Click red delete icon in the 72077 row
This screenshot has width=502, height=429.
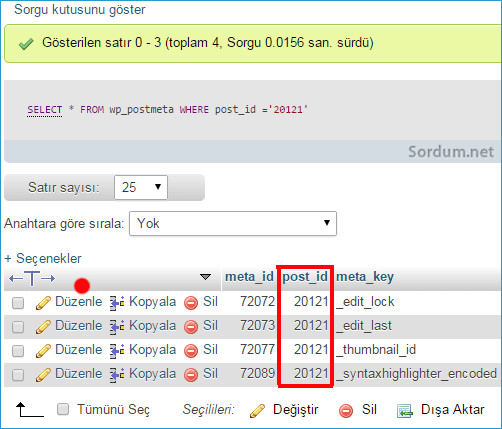pos(191,351)
